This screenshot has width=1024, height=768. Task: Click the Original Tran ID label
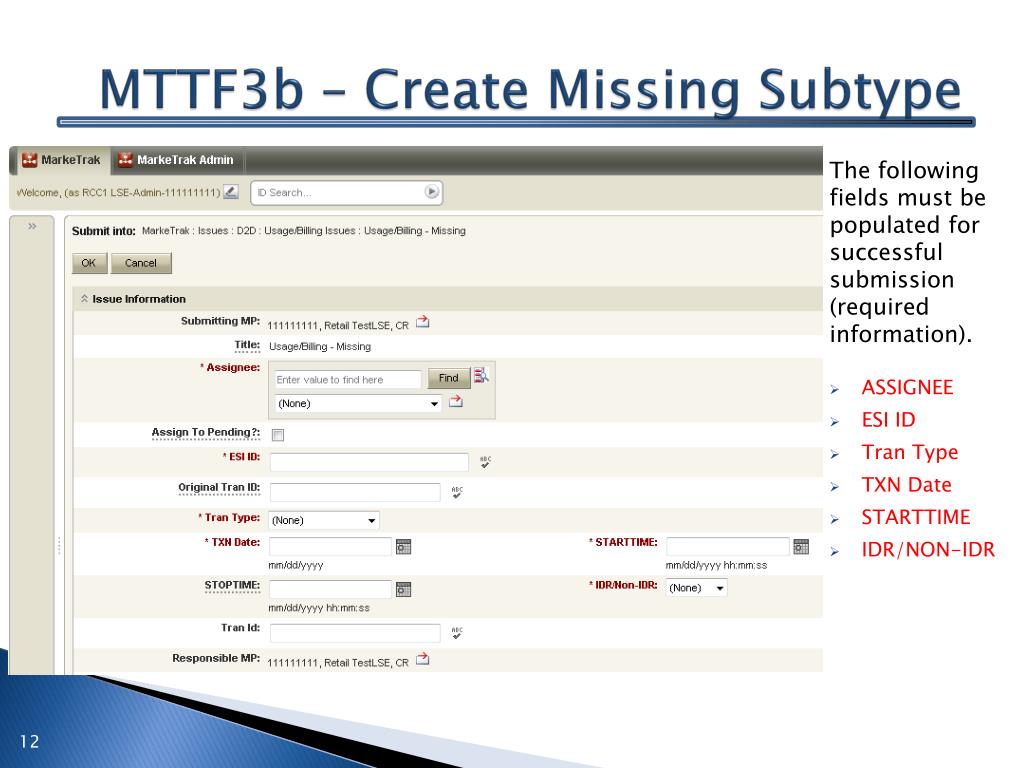coord(219,487)
